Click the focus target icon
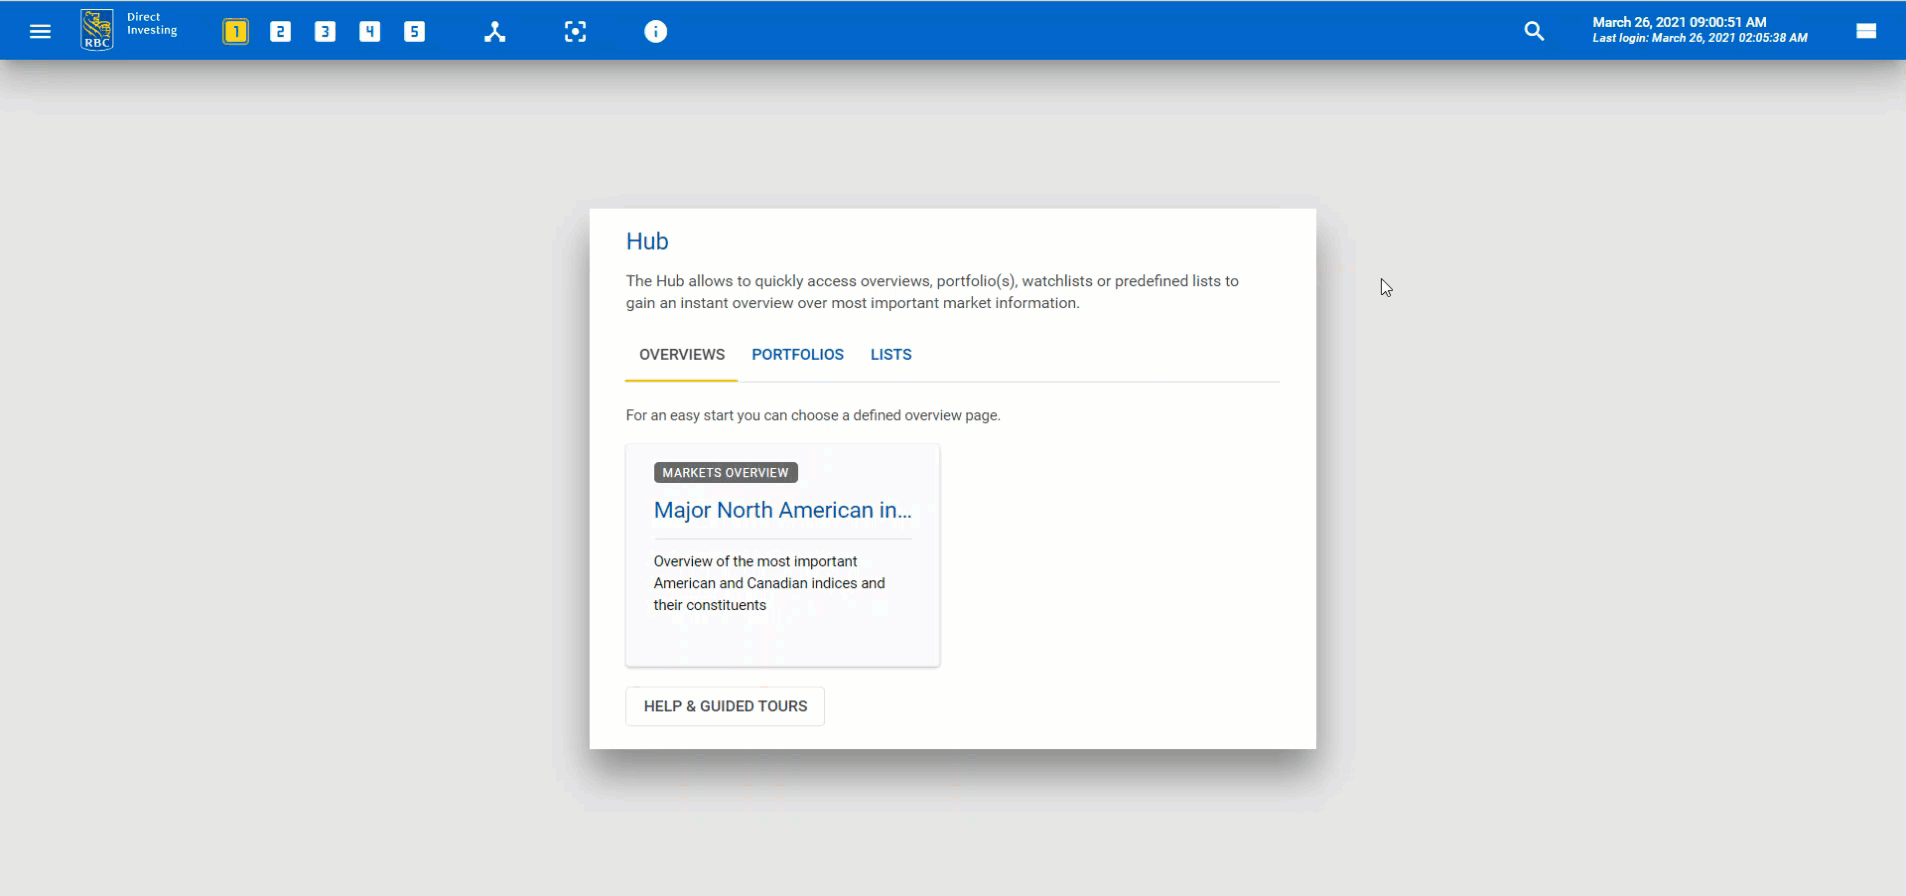This screenshot has width=1906, height=896. point(575,32)
